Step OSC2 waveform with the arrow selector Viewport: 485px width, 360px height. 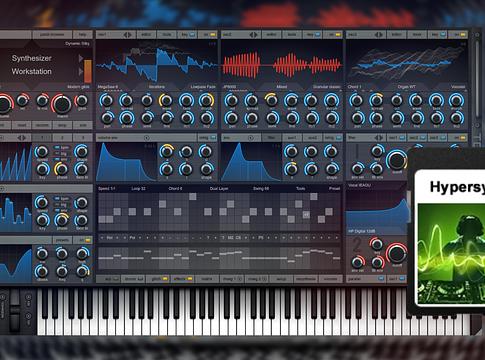click(x=254, y=35)
